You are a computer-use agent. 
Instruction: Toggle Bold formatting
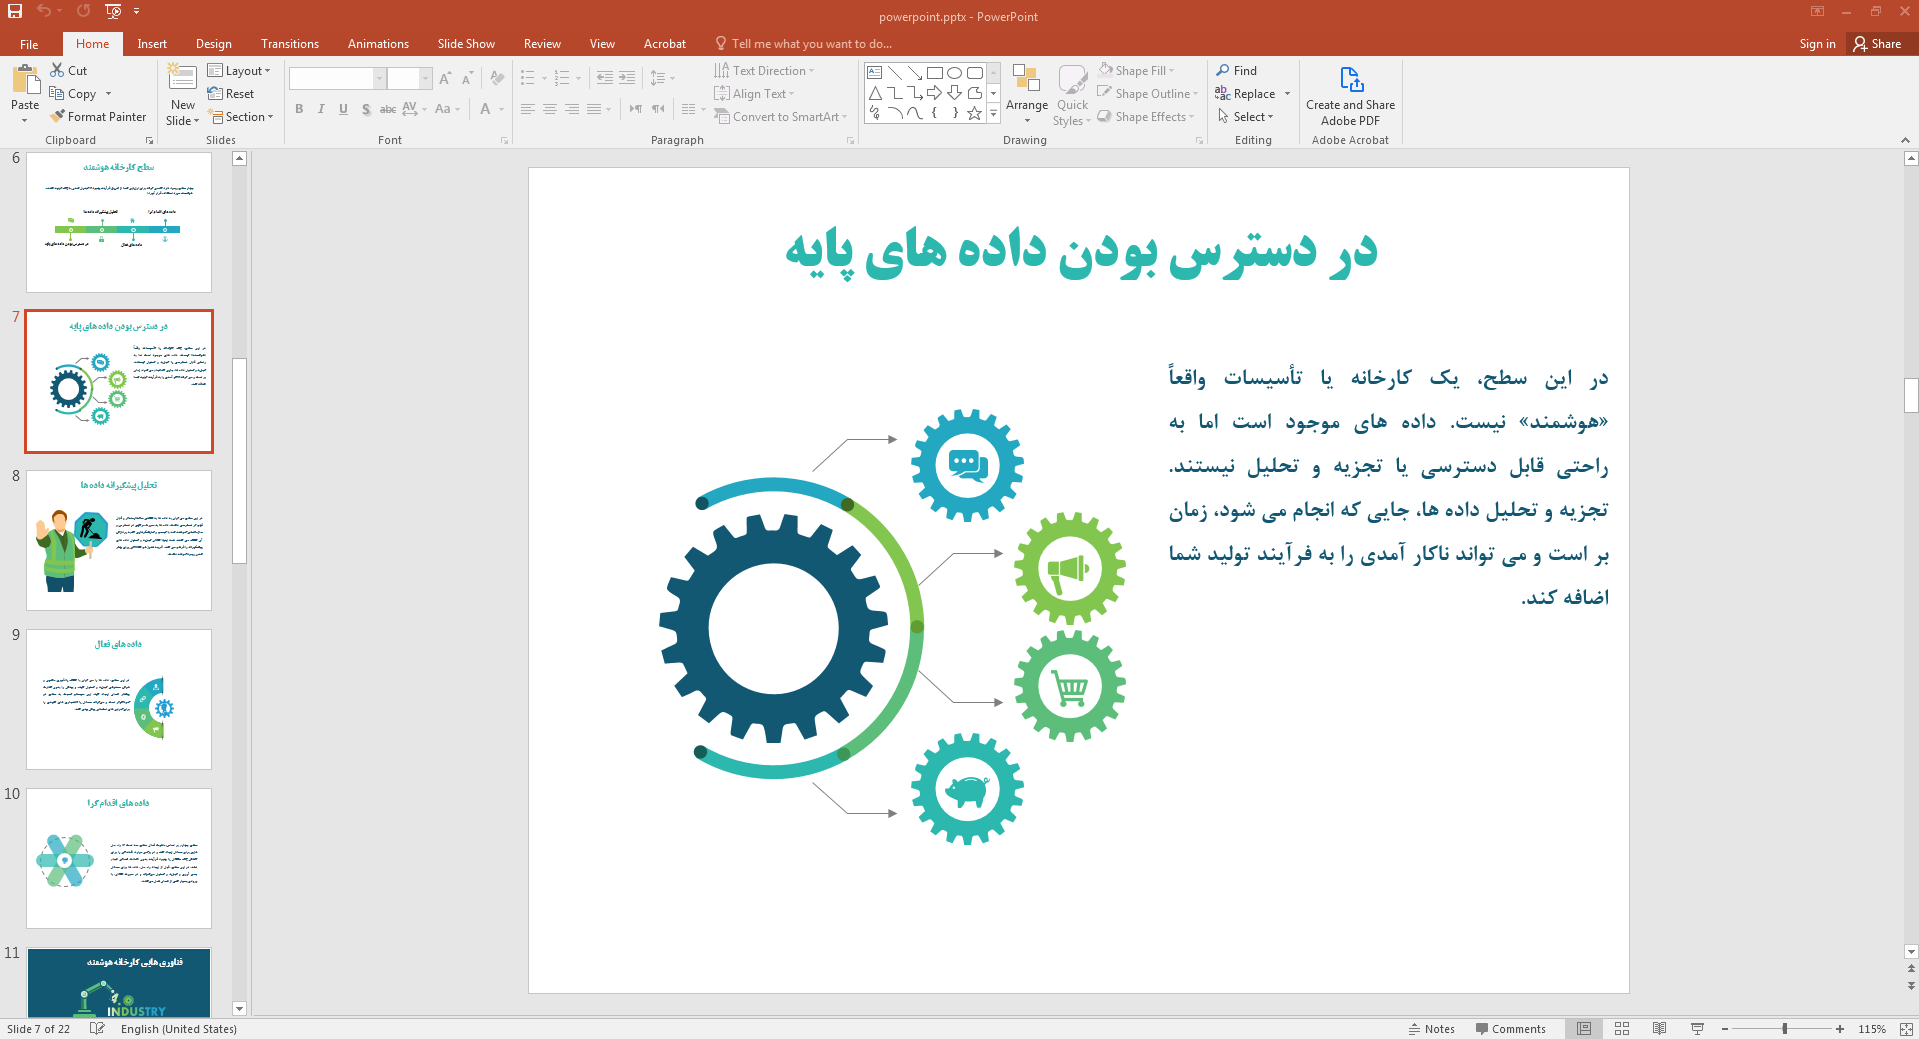tap(299, 109)
